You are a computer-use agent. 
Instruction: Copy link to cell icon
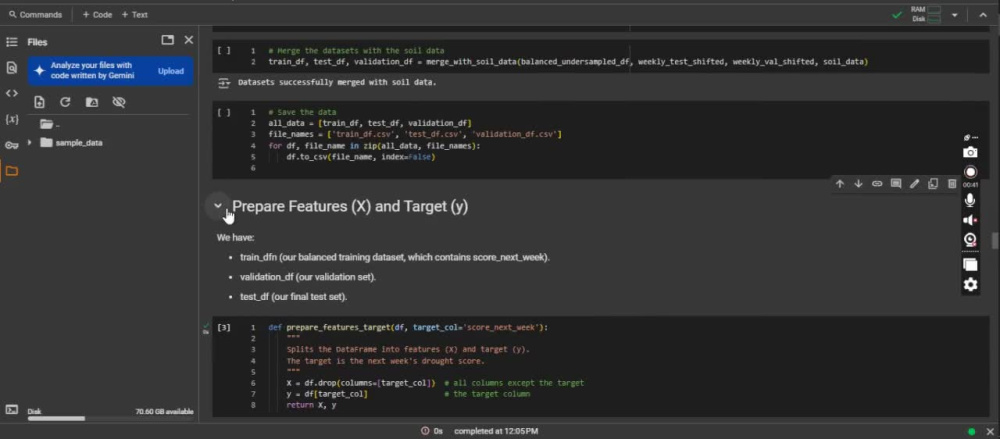(x=877, y=184)
